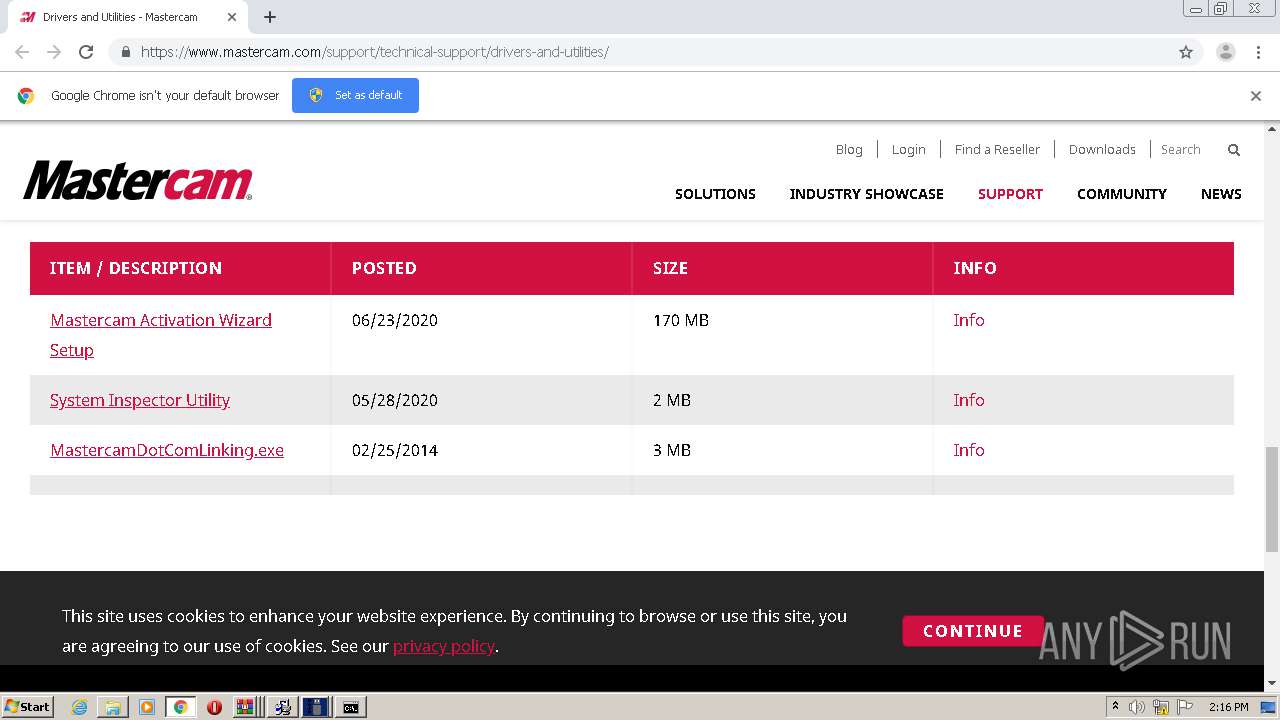1280x720 pixels.
Task: Click the page vertical scrollbar thumb
Action: point(1272,499)
